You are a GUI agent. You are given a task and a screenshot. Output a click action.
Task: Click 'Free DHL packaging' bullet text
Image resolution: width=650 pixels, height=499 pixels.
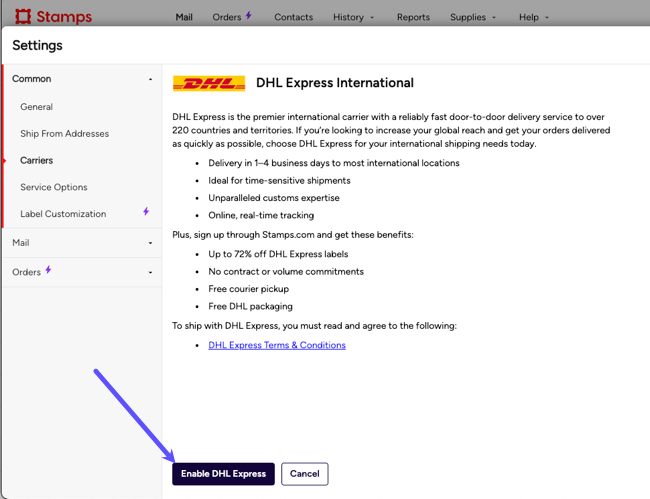250,306
